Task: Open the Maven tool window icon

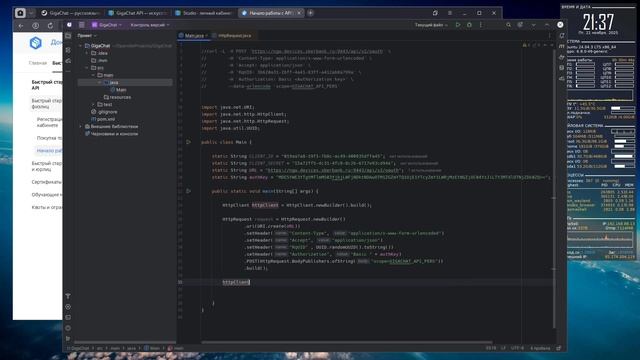Action: (x=562, y=47)
